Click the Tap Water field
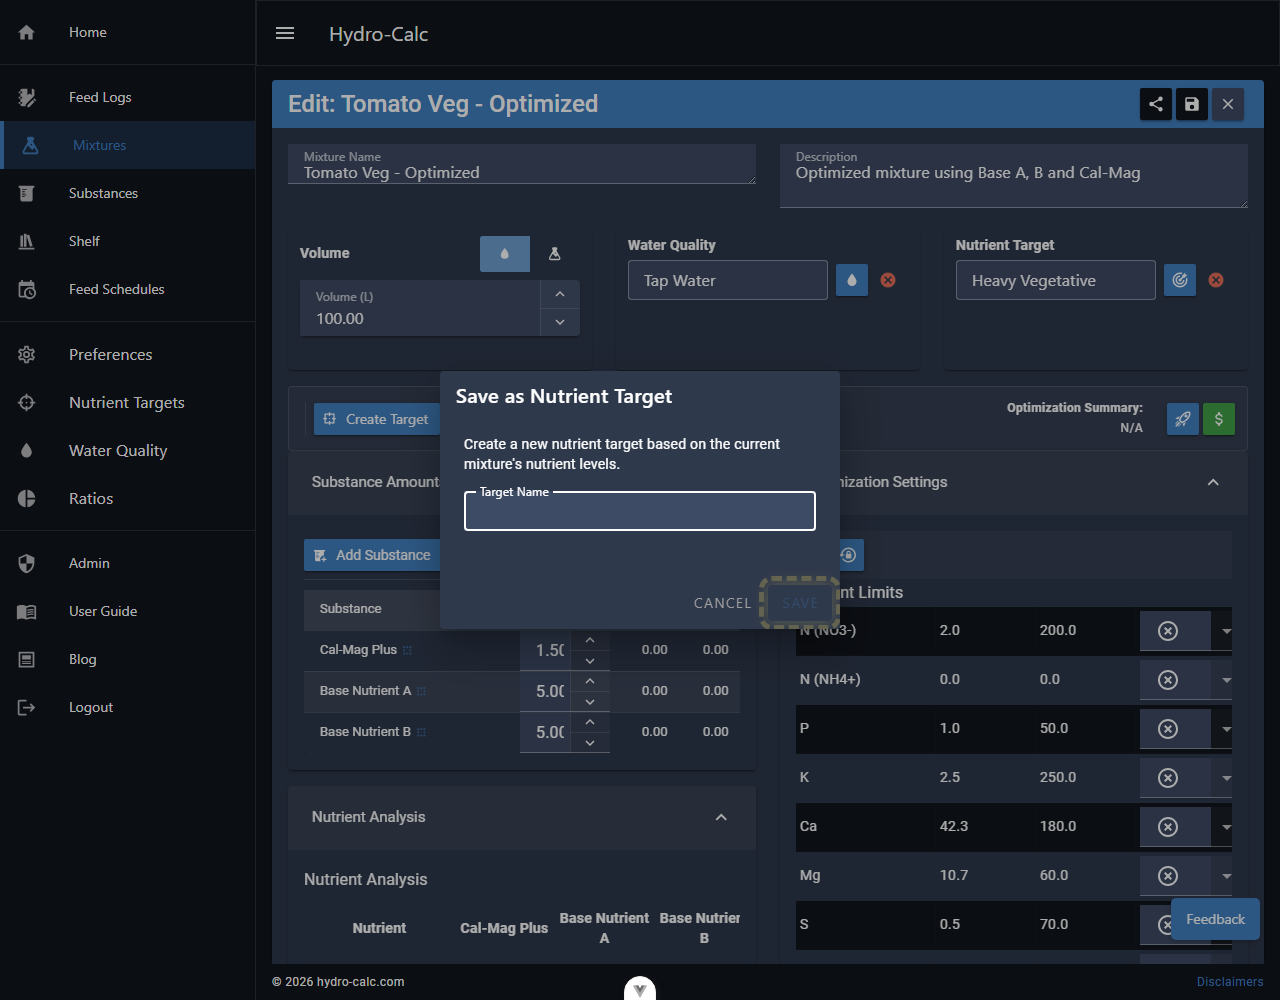1280x1000 pixels. click(x=728, y=280)
